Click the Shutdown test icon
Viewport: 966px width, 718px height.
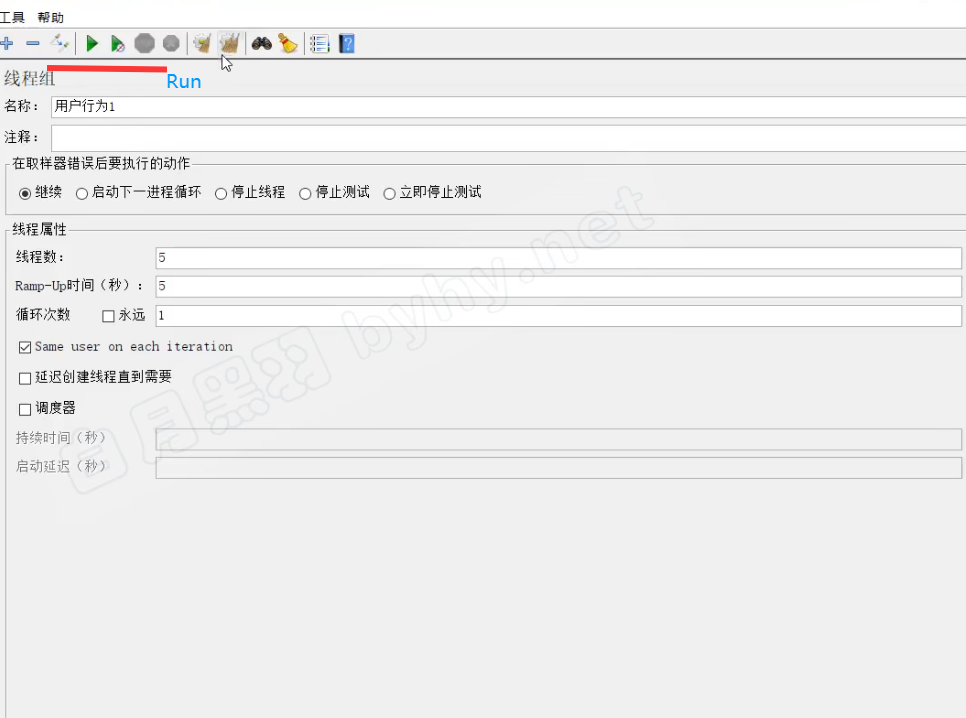(171, 44)
